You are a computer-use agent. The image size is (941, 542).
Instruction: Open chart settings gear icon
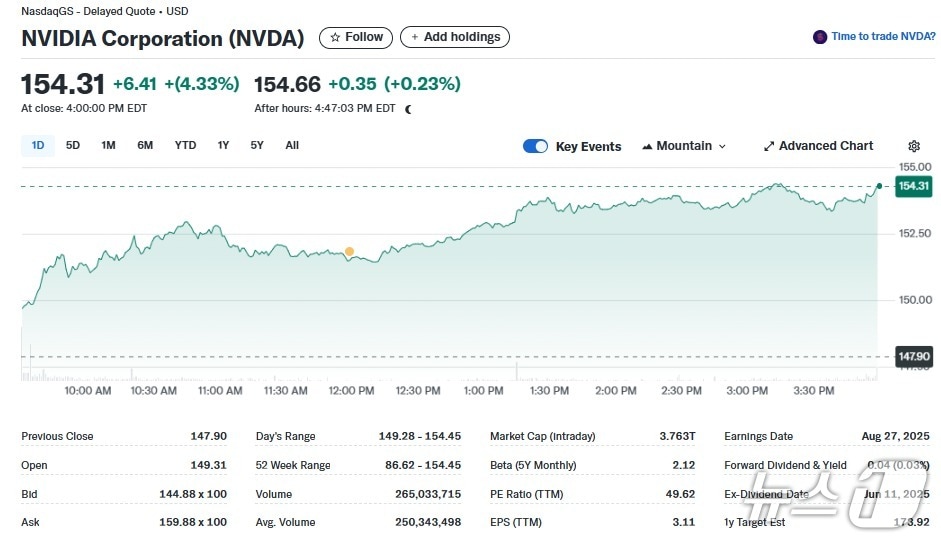click(x=913, y=146)
